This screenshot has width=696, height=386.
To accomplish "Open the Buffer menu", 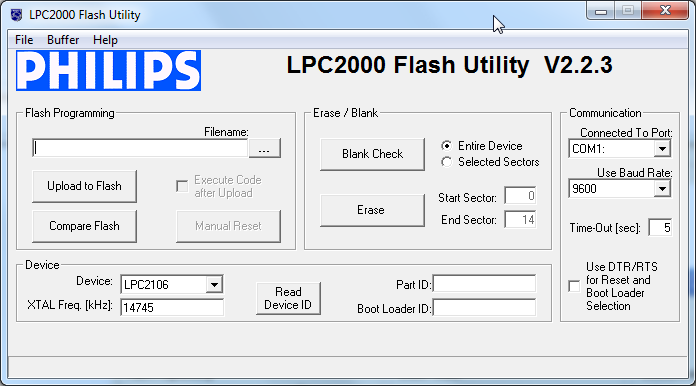I will (x=63, y=40).
